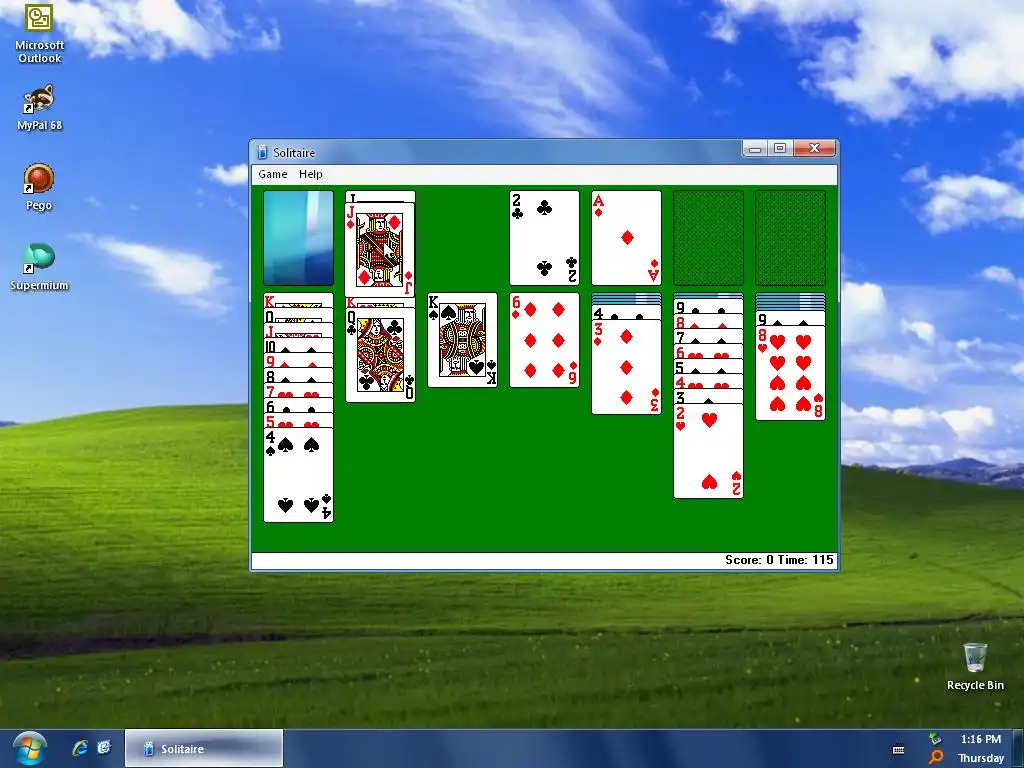Screen dimensions: 1024x768
Task: Open the Help menu in Solitaire
Action: (310, 174)
